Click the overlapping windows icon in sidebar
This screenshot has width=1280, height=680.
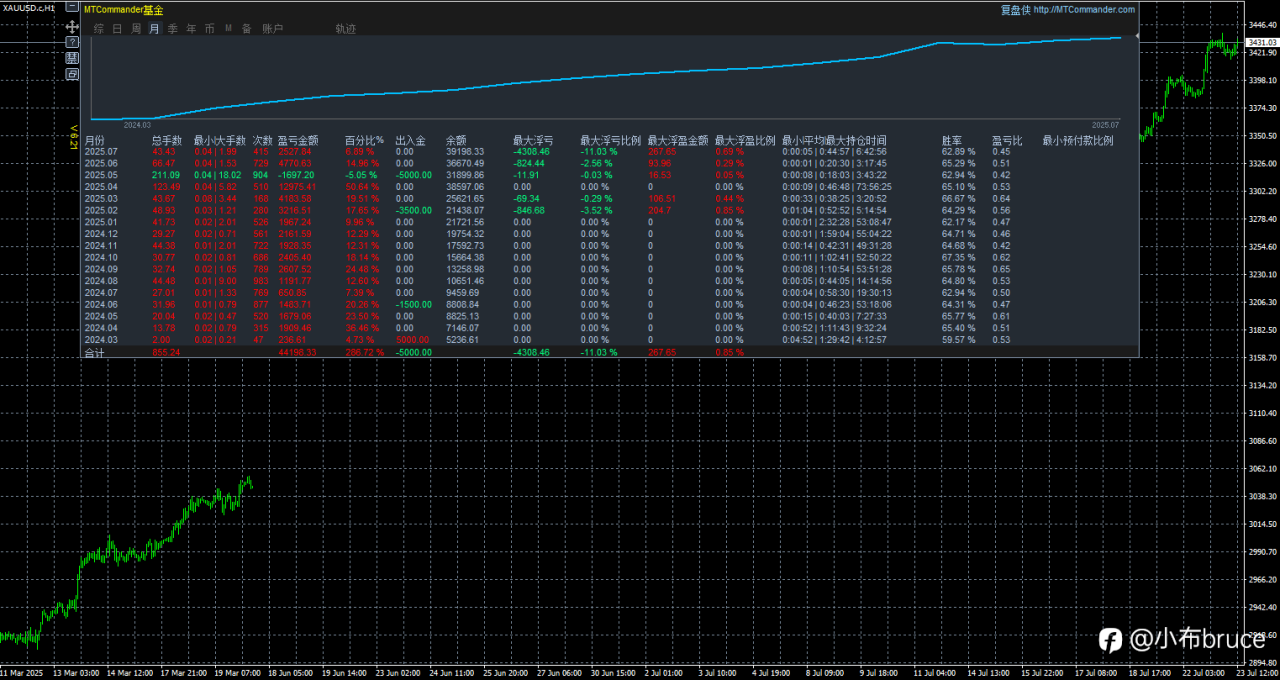pos(72,74)
